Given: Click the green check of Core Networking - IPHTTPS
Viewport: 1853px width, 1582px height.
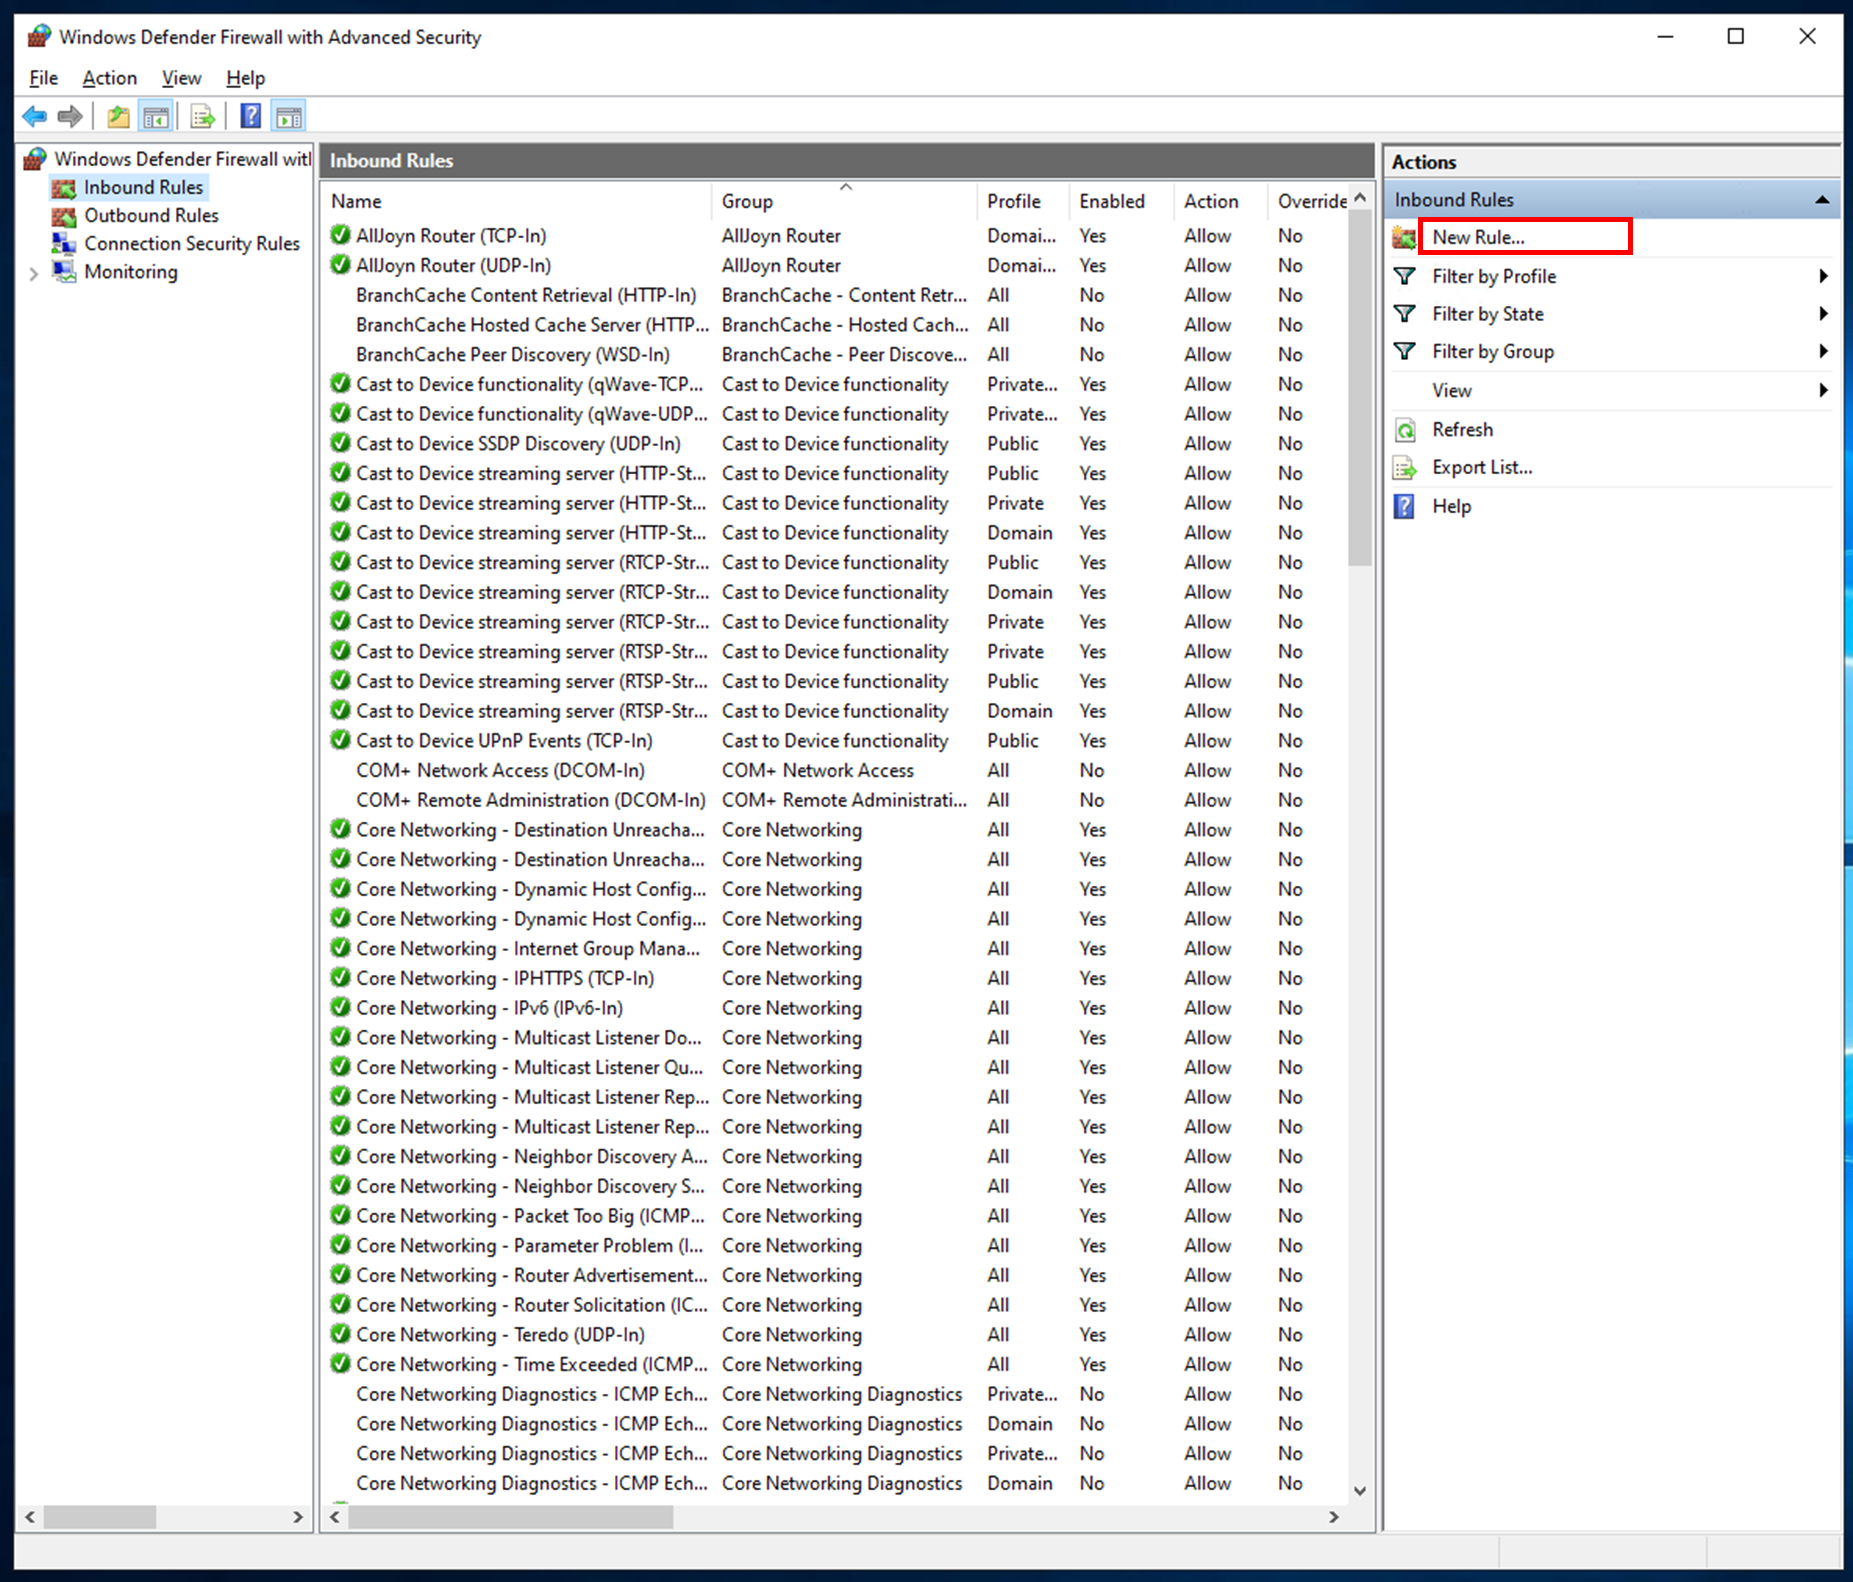Looking at the screenshot, I should (x=341, y=979).
